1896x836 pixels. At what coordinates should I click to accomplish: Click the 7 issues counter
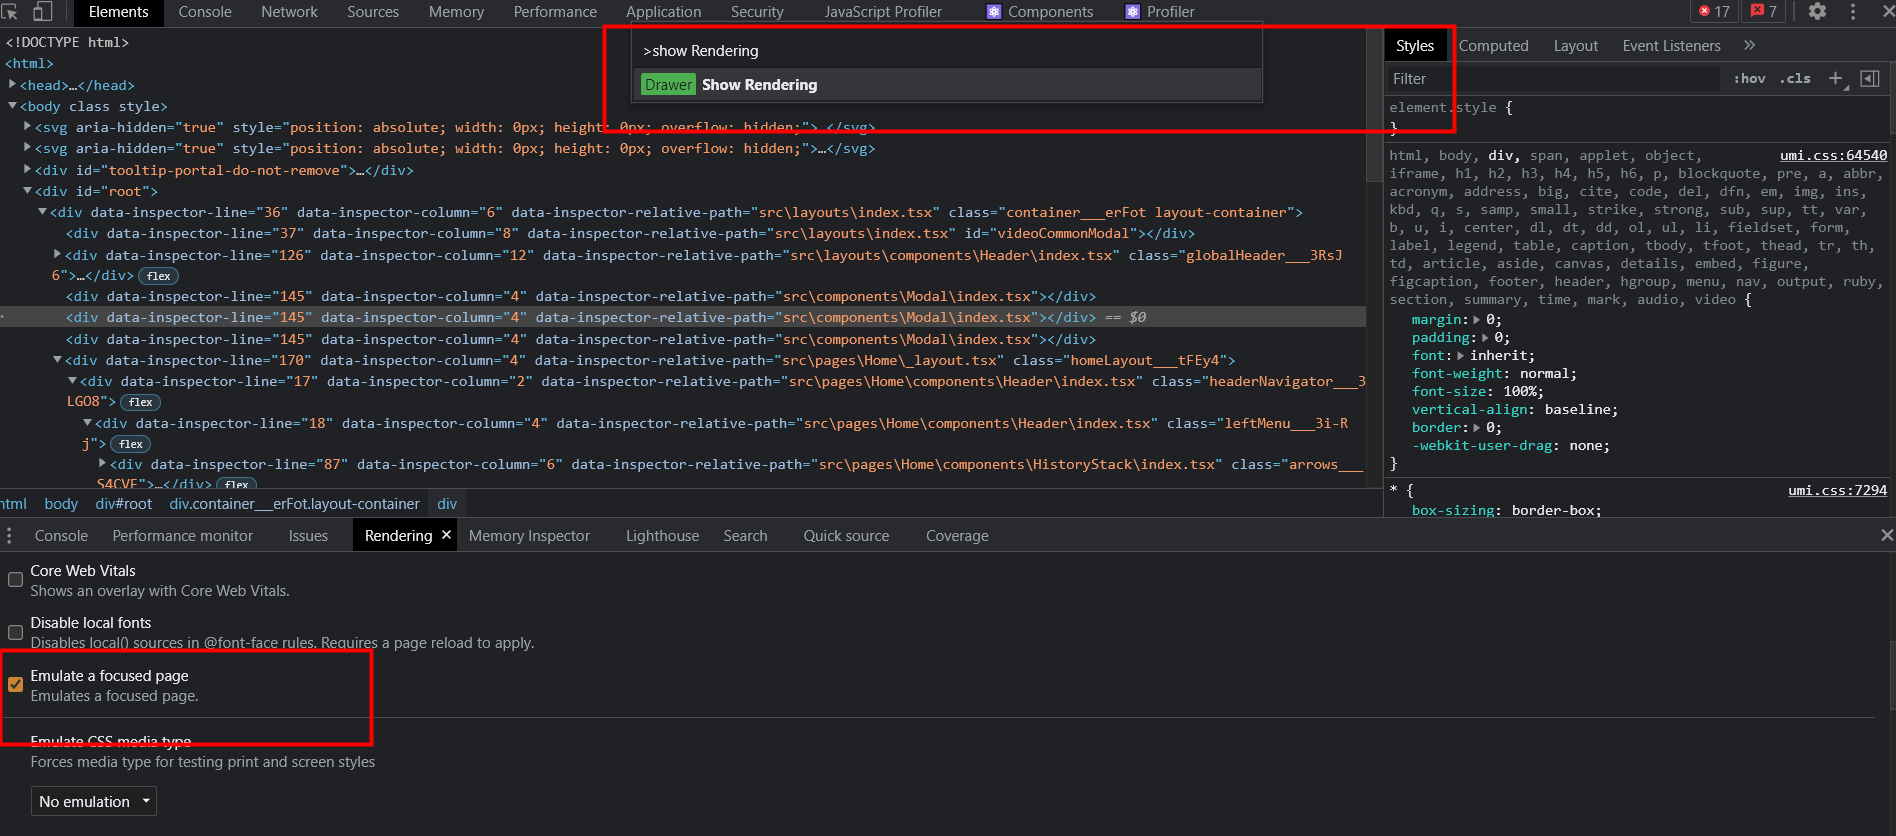(1764, 11)
